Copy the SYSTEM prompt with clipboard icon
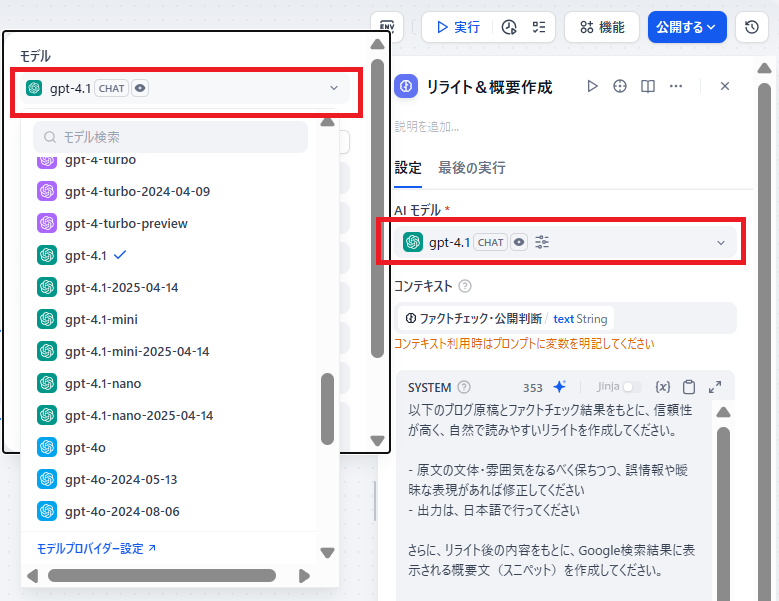This screenshot has width=779, height=601. click(689, 387)
